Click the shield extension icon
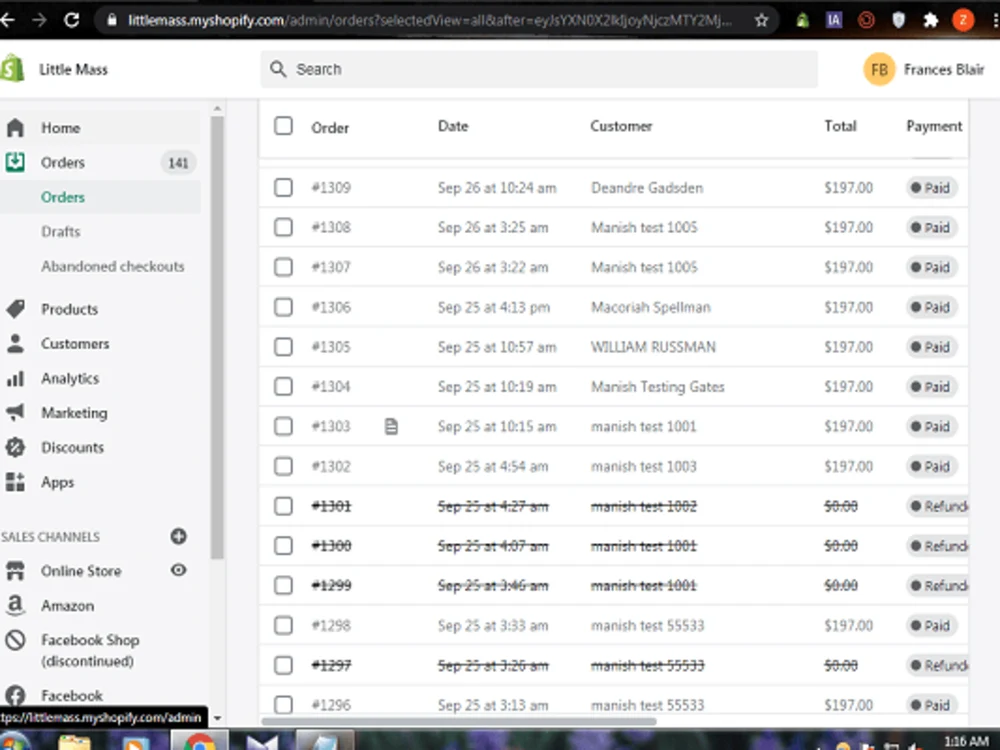The width and height of the screenshot is (1000, 750). pos(899,20)
